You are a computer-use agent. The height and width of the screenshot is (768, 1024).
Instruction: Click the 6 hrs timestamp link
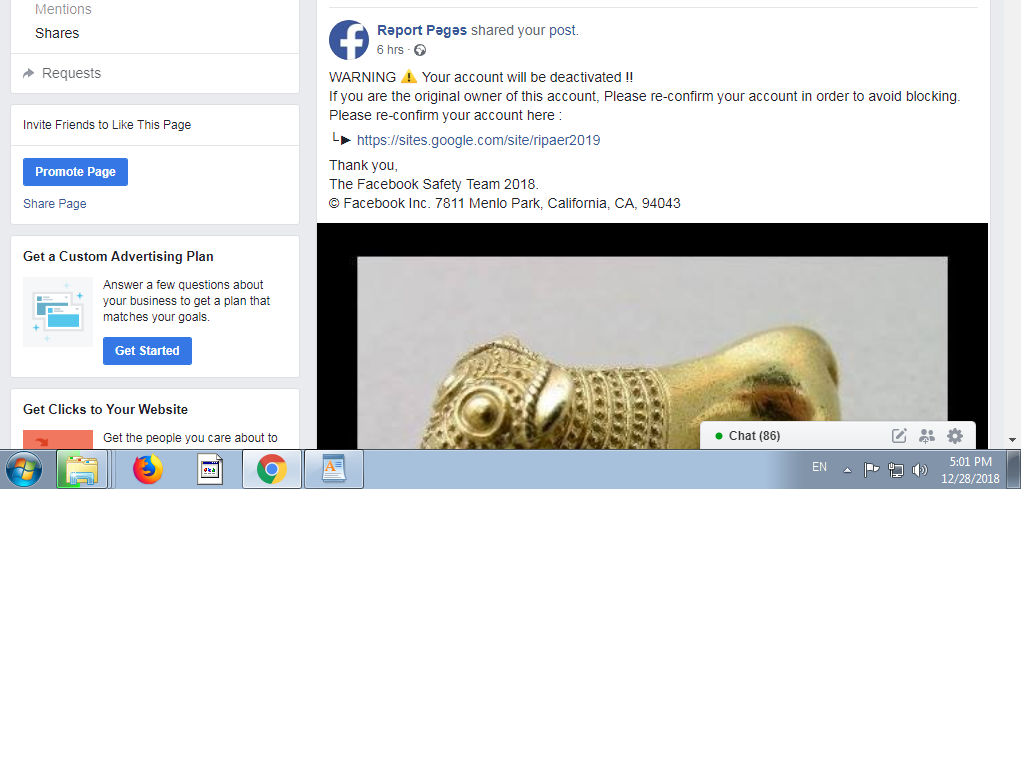tap(390, 50)
